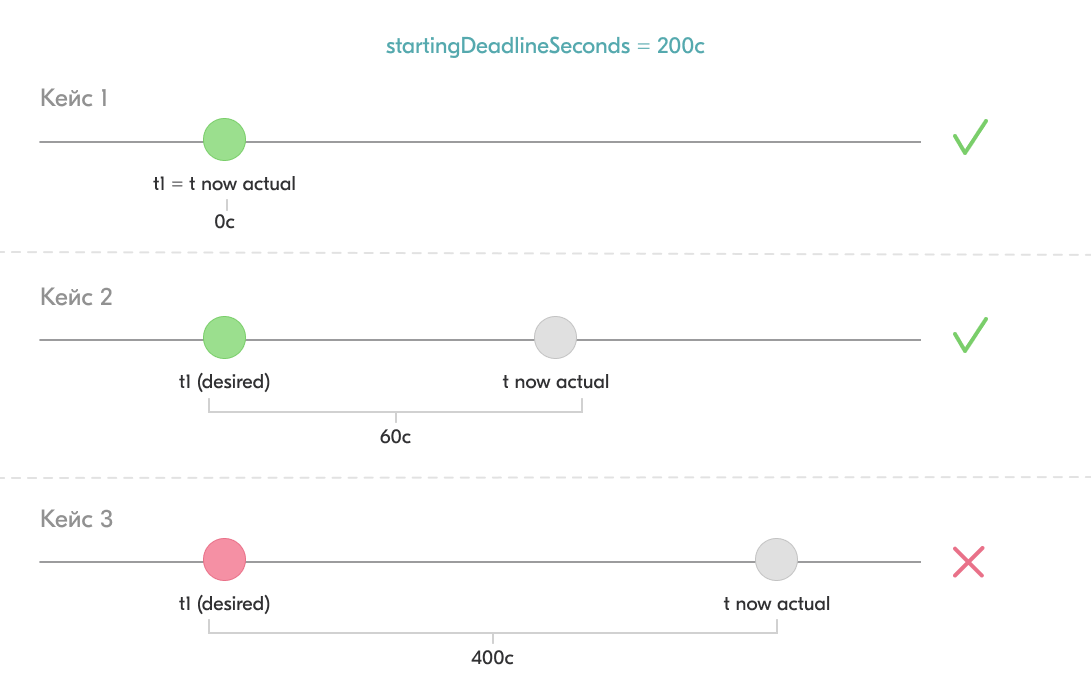This screenshot has width=1091, height=693.
Task: Click "t1 (desired)" text in Кейс 2
Action: [x=224, y=381]
